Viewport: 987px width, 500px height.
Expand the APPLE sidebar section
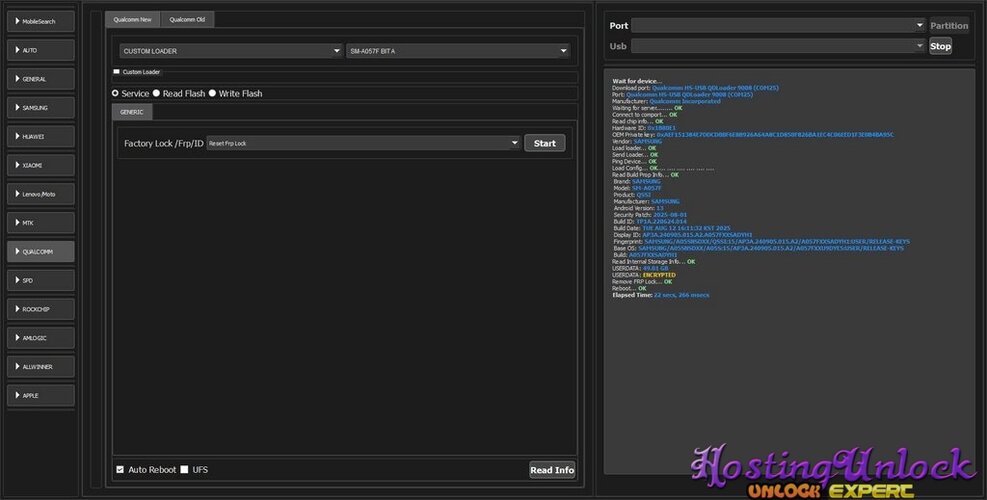(x=40, y=395)
